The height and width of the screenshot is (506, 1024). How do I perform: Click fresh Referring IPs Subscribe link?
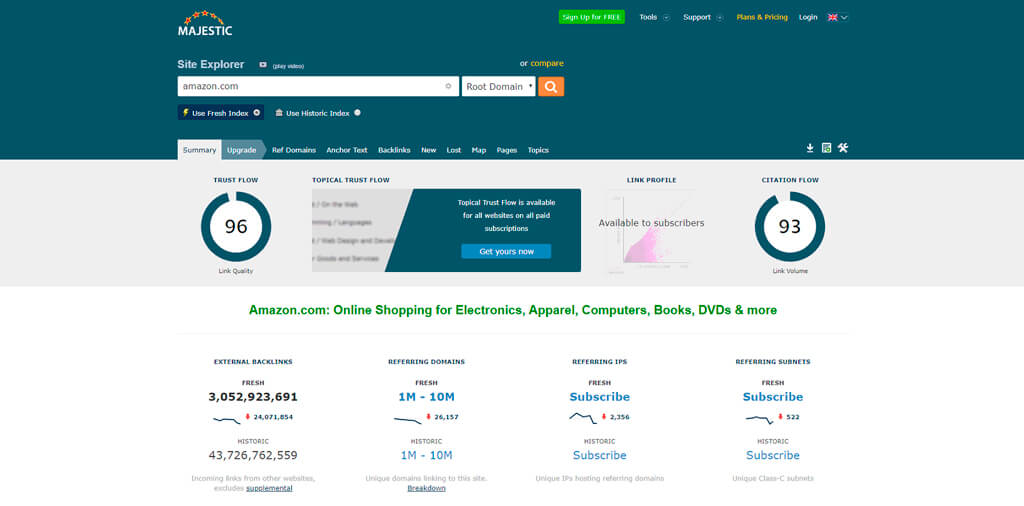click(x=600, y=397)
